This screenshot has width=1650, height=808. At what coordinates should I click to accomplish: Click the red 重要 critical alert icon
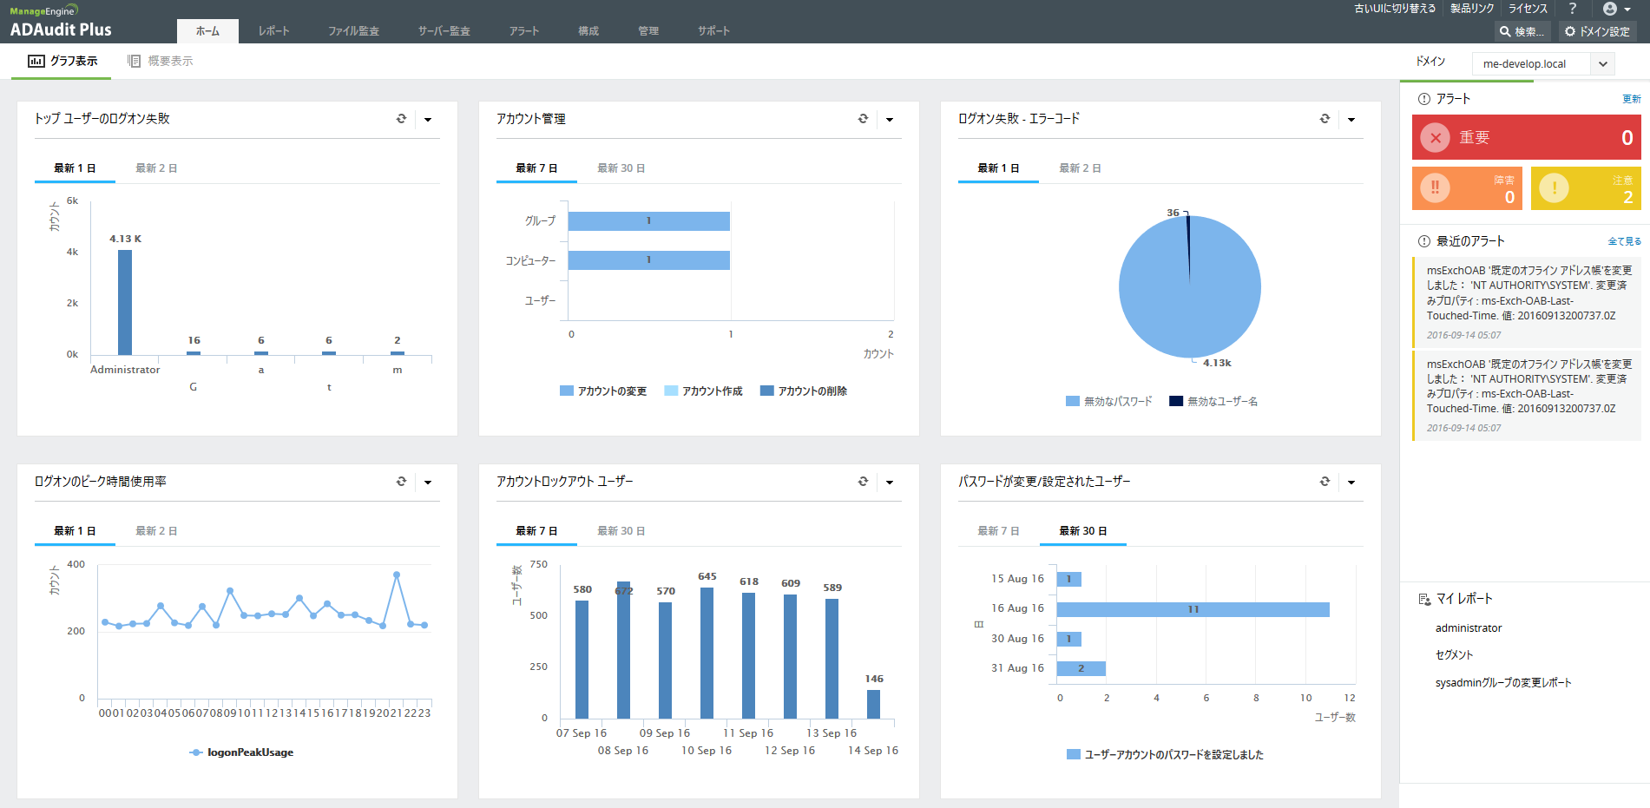tap(1436, 138)
